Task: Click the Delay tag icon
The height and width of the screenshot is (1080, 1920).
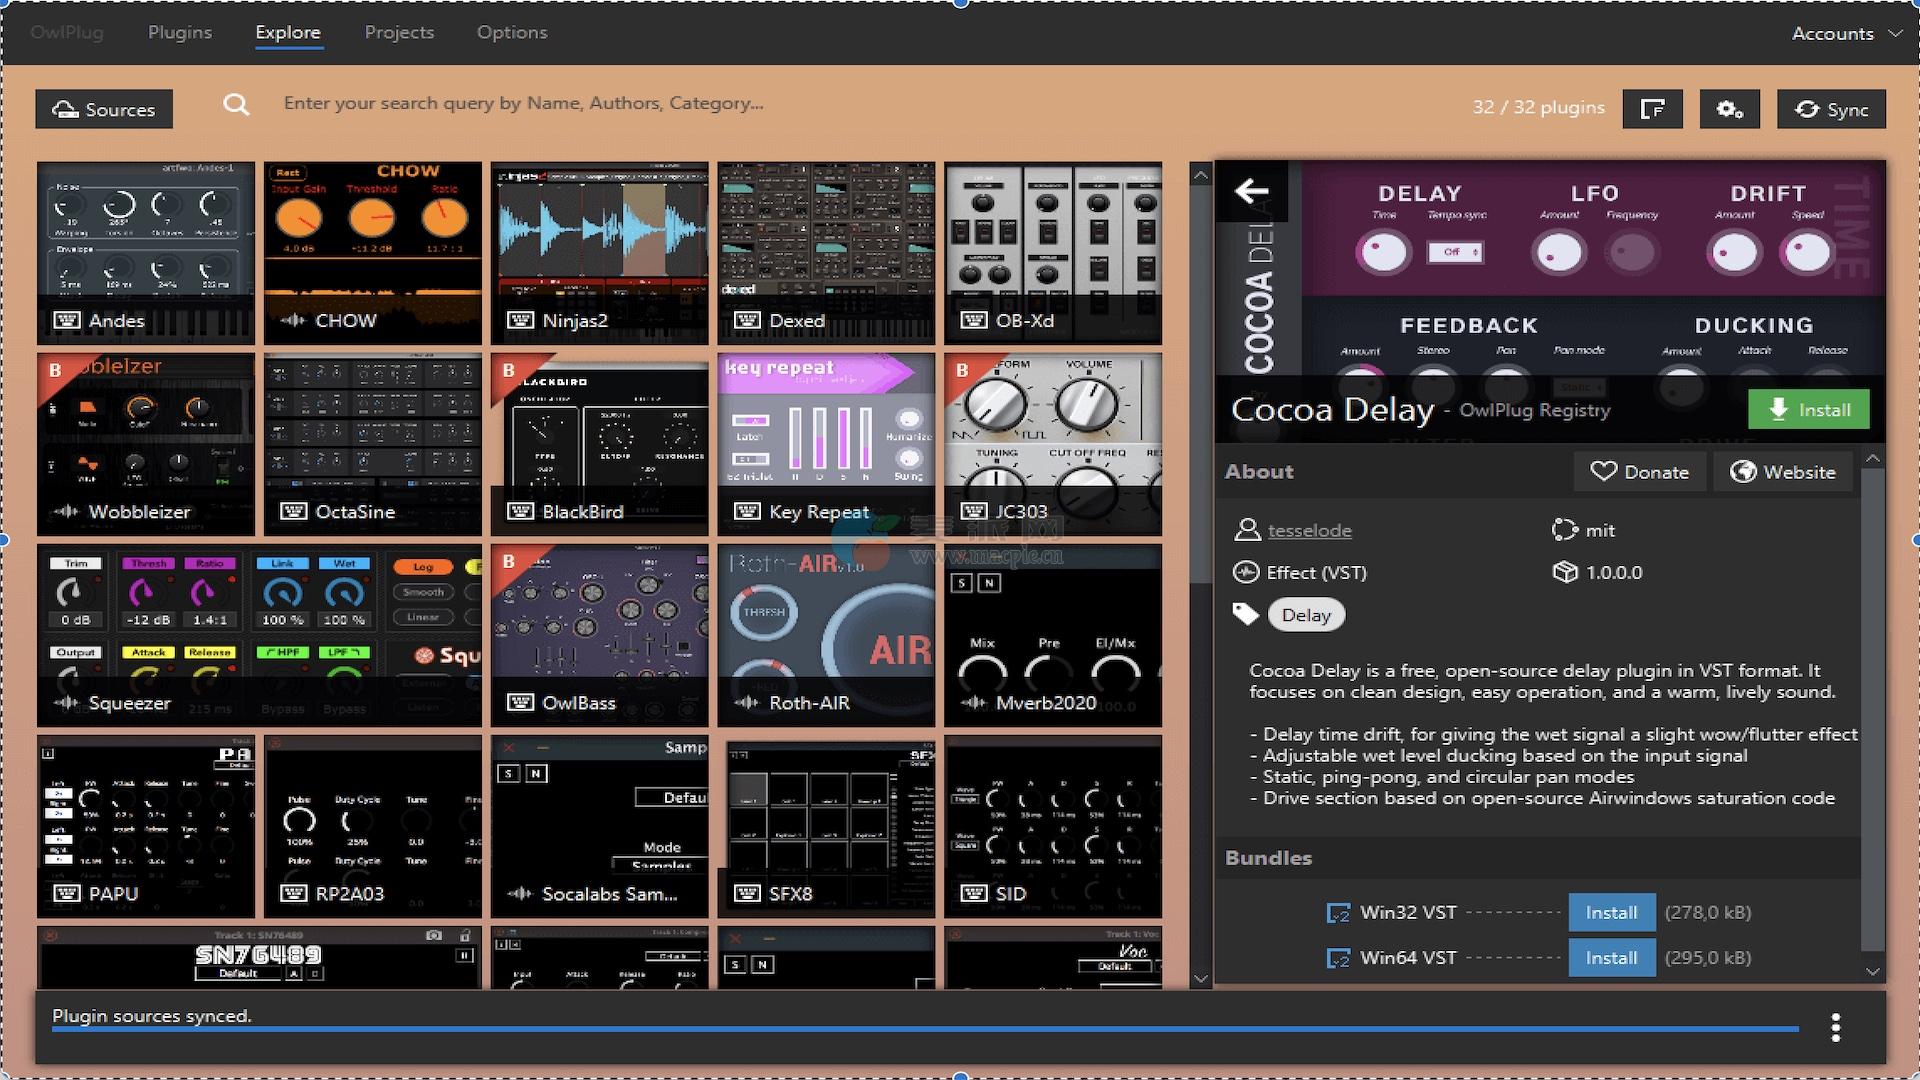Action: pos(1245,614)
